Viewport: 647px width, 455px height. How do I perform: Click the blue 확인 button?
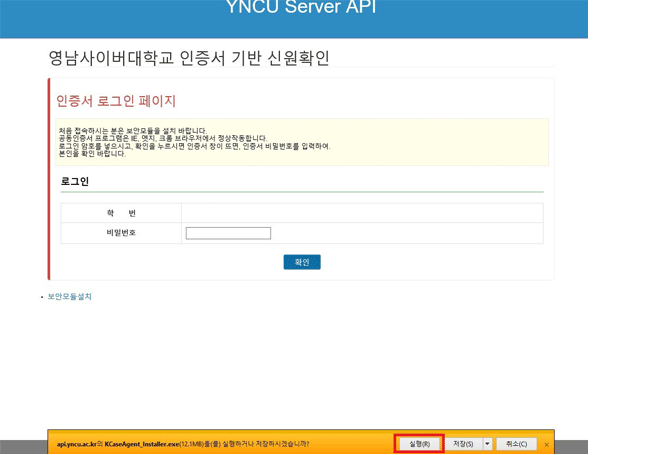[302, 262]
